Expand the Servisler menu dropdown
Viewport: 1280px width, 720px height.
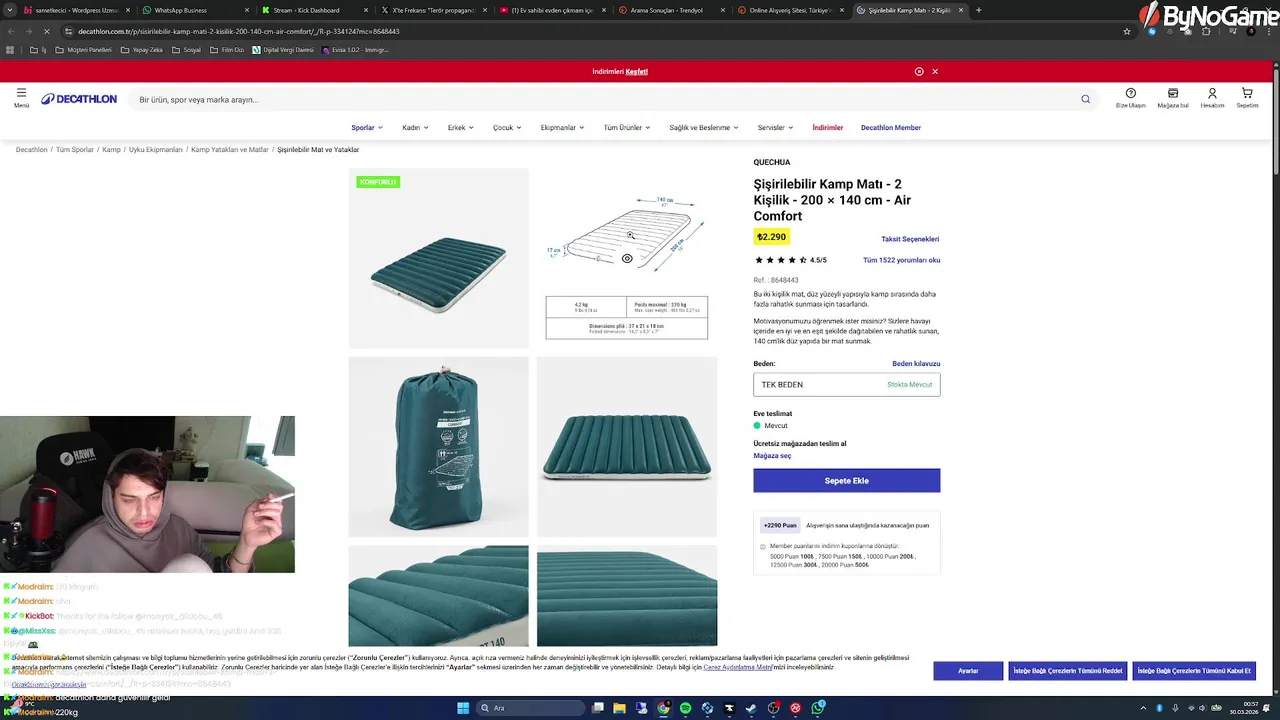[775, 128]
